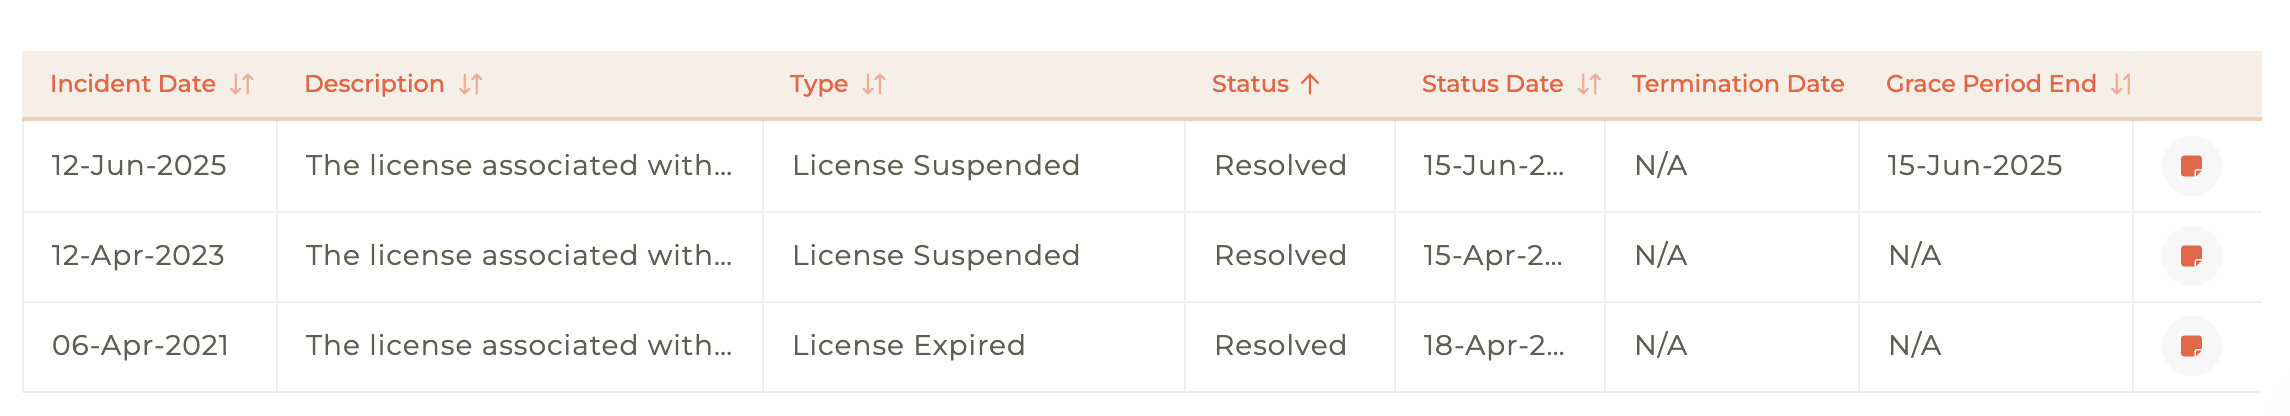The image size is (2290, 416).
Task: Click Grace Period End sort arrows
Action: [x=2122, y=84]
